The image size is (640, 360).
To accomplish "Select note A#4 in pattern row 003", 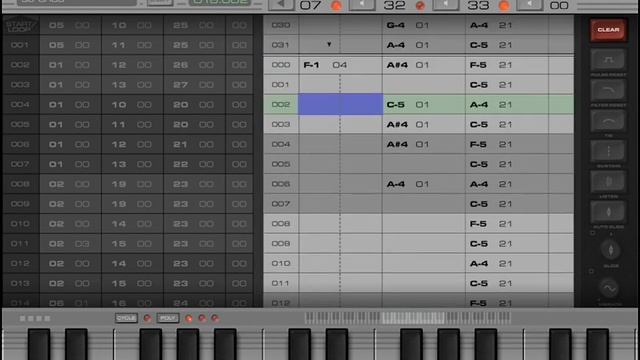I will click(x=397, y=124).
